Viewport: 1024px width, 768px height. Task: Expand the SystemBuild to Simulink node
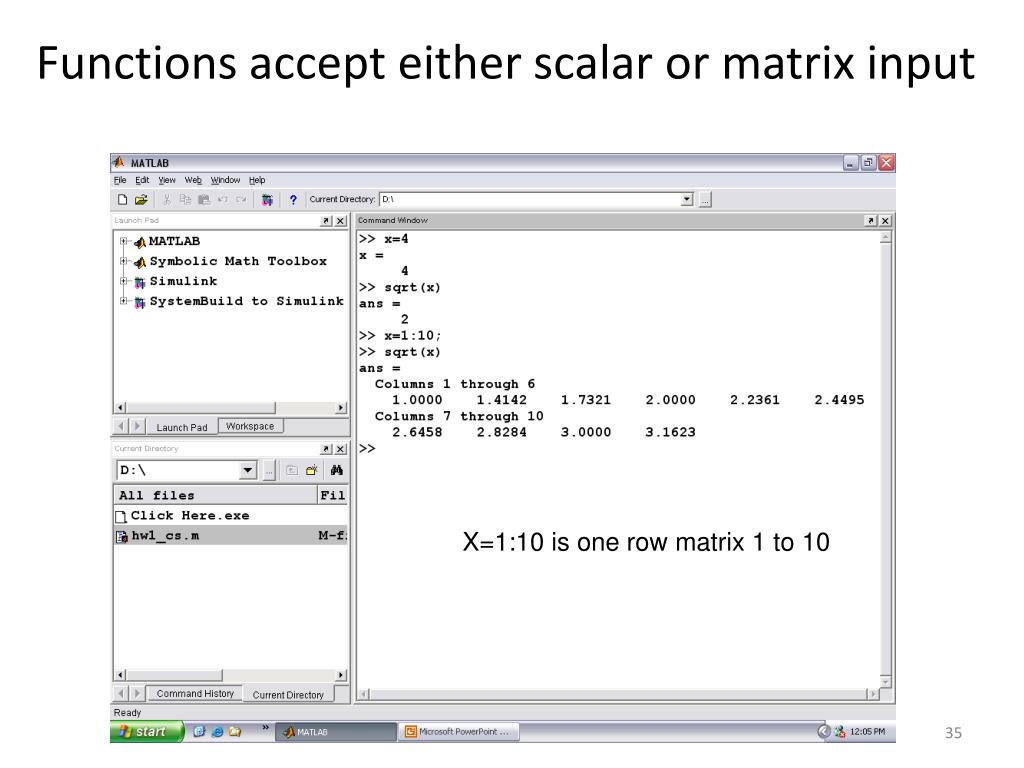click(123, 301)
